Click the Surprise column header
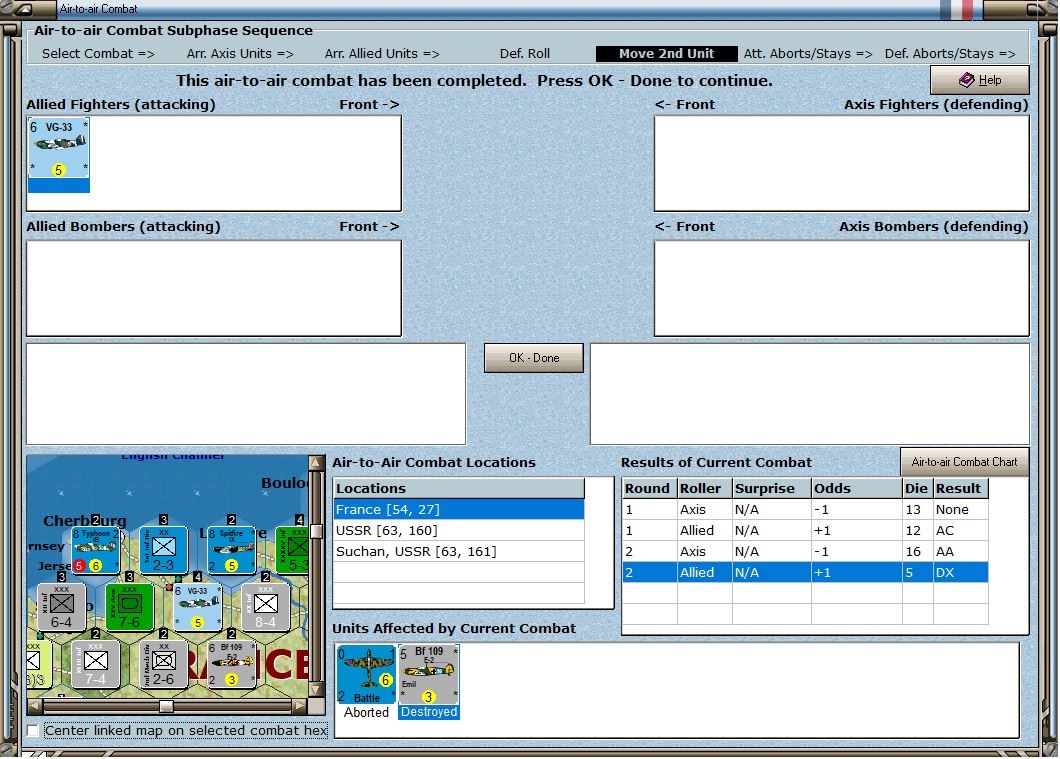The image size is (1060, 759). pos(772,488)
